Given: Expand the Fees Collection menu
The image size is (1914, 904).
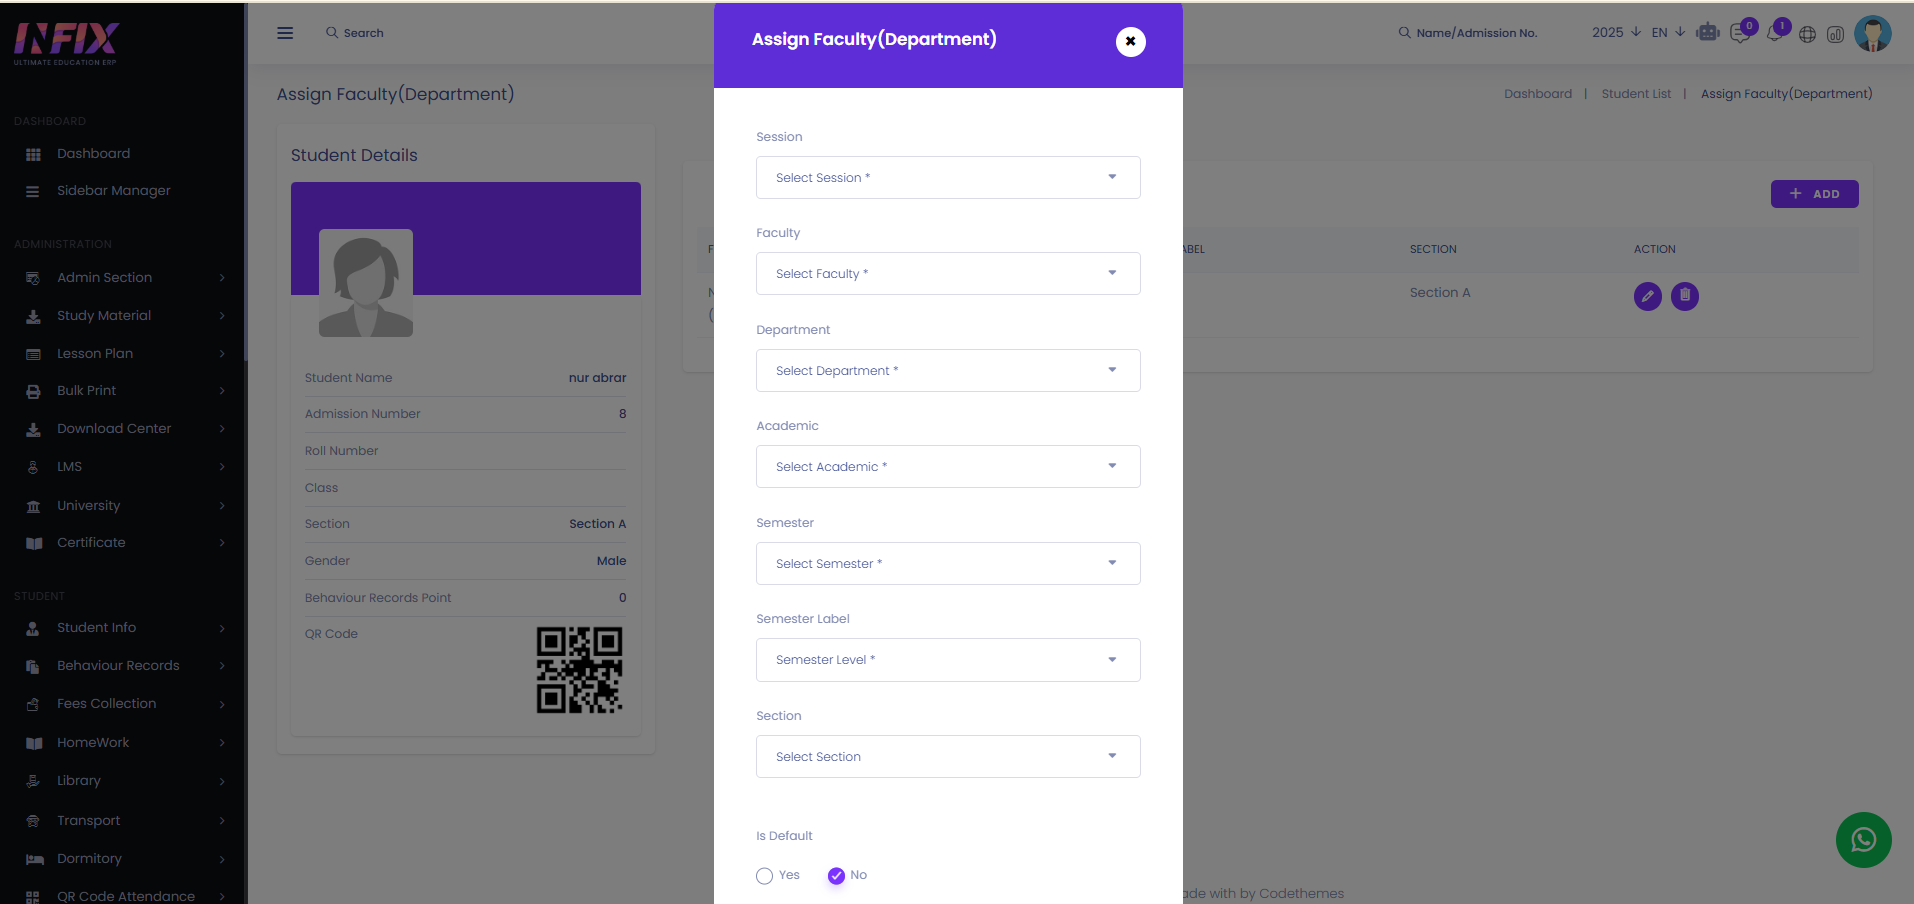Looking at the screenshot, I should pyautogui.click(x=125, y=703).
